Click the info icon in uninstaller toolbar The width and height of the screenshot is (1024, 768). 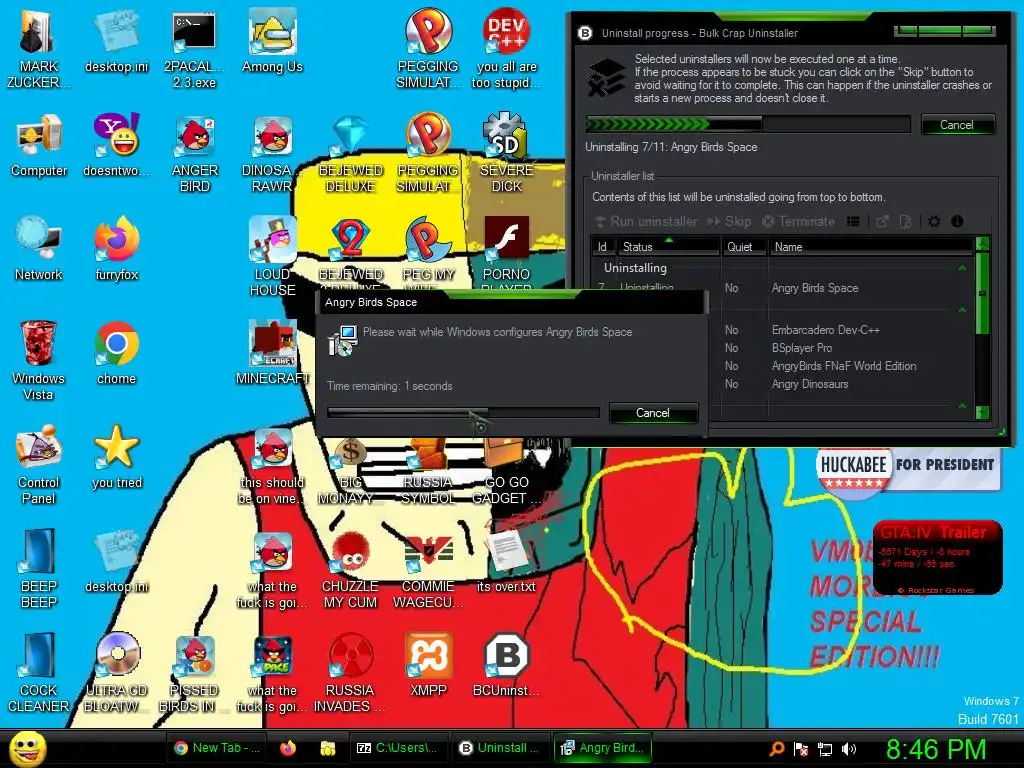pos(957,221)
